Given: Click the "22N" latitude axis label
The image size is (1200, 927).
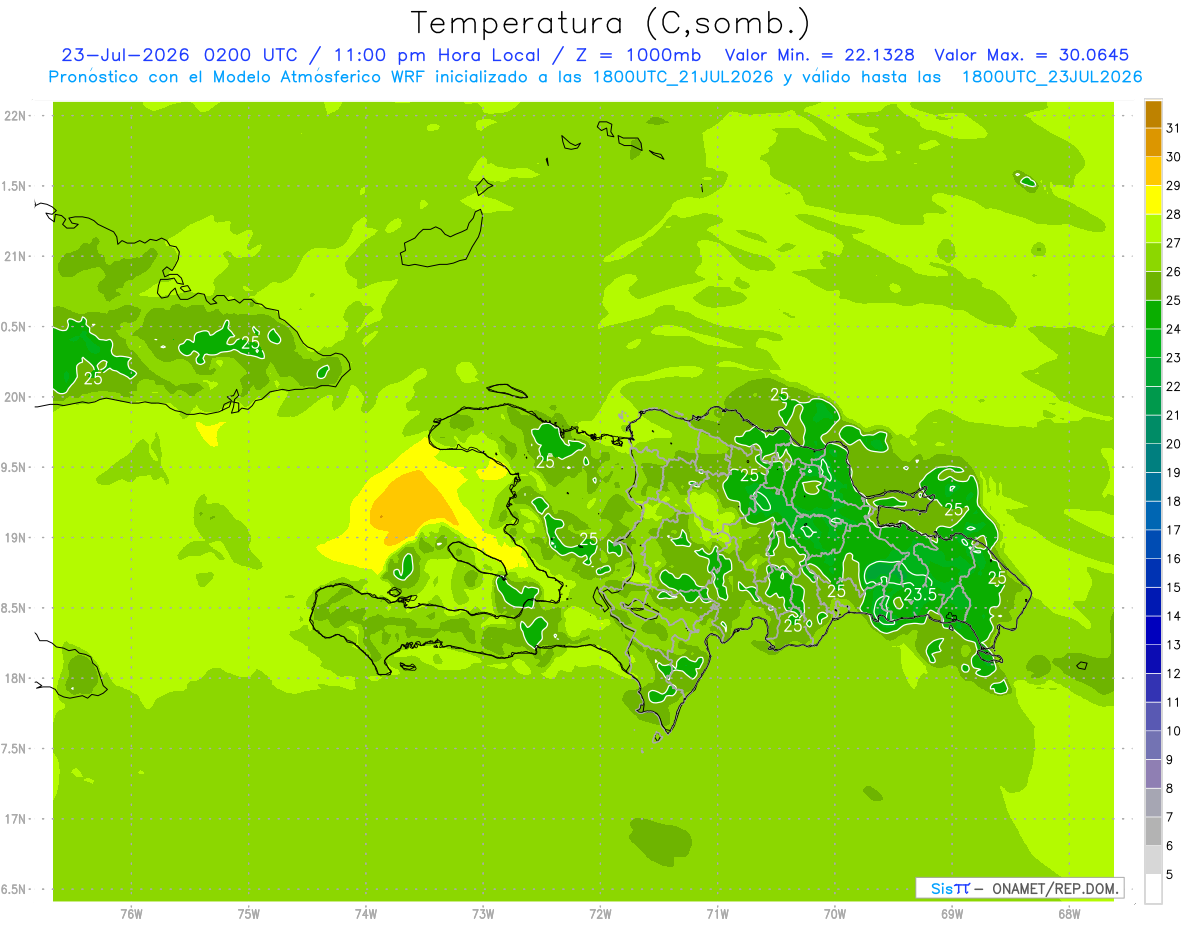Looking at the screenshot, I should tap(15, 116).
